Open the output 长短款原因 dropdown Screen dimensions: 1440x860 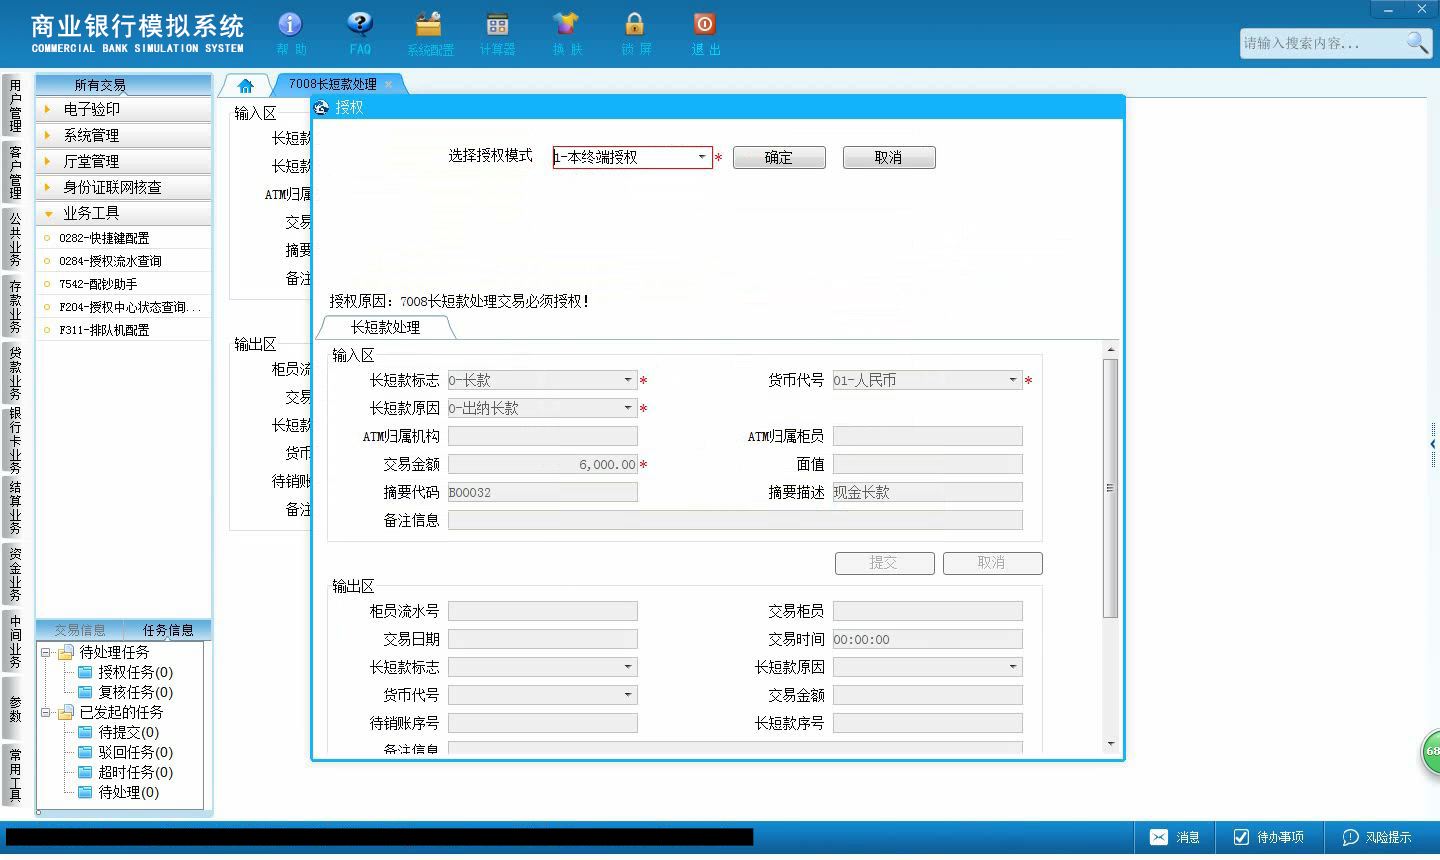tap(1013, 667)
